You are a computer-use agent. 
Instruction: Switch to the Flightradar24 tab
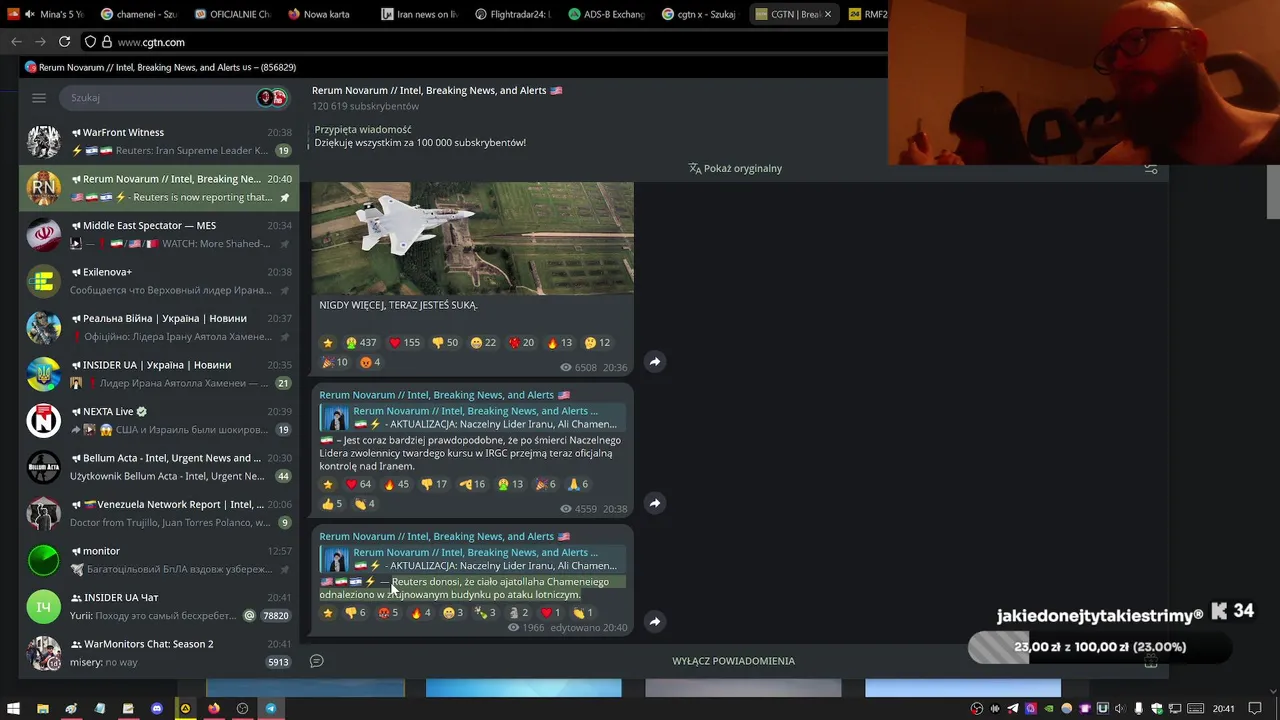pos(512,14)
